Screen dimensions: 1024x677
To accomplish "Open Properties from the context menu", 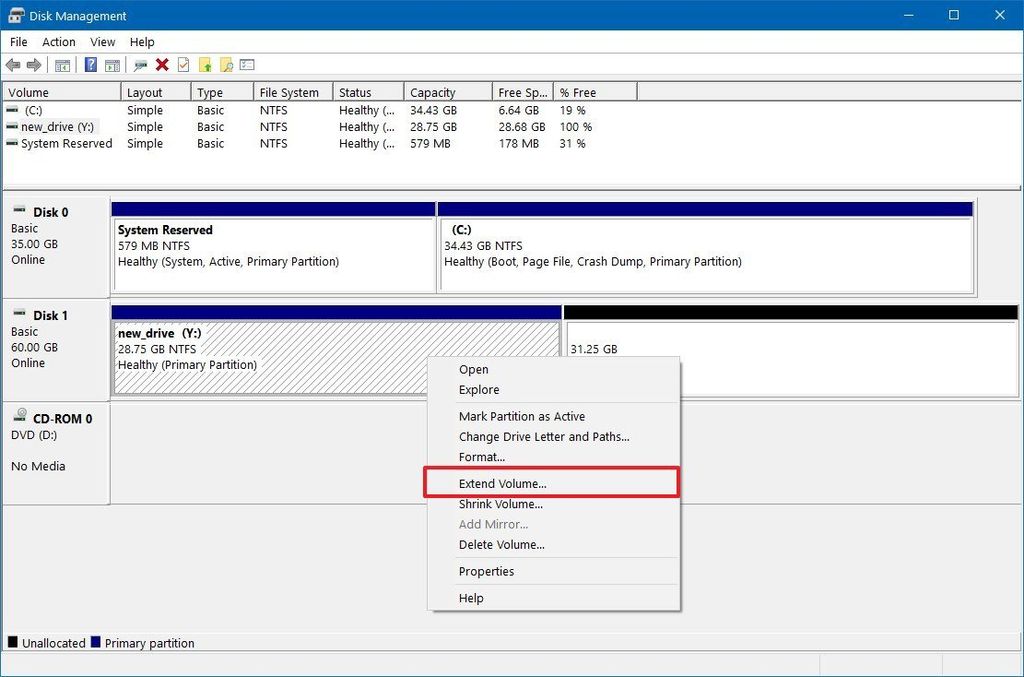I will [487, 571].
